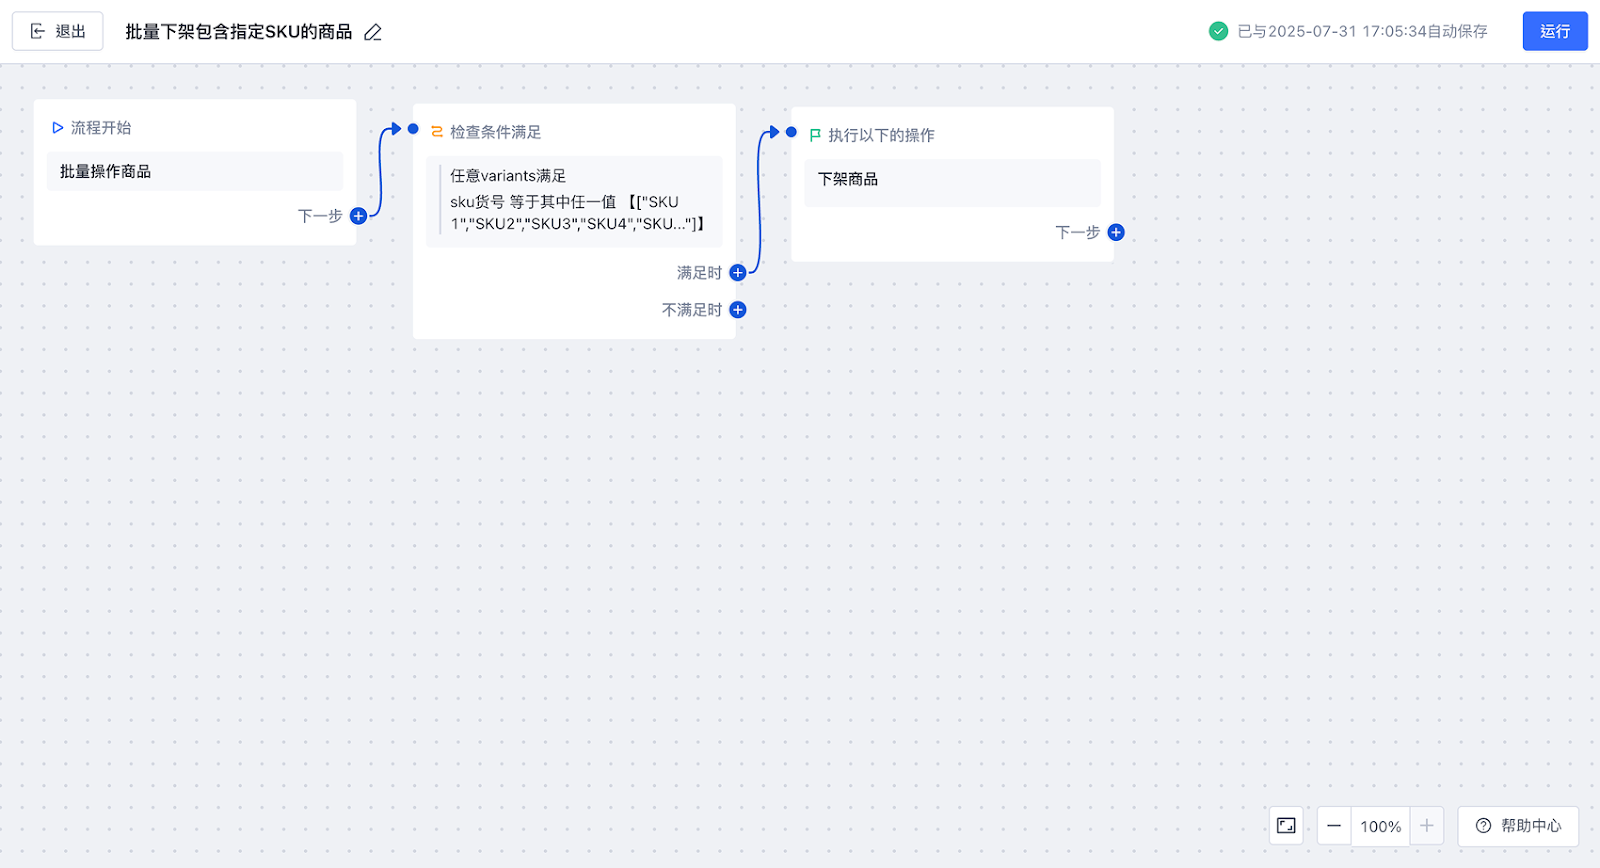Click the 执行以下的操作 node header
1600x868 pixels.
880,135
